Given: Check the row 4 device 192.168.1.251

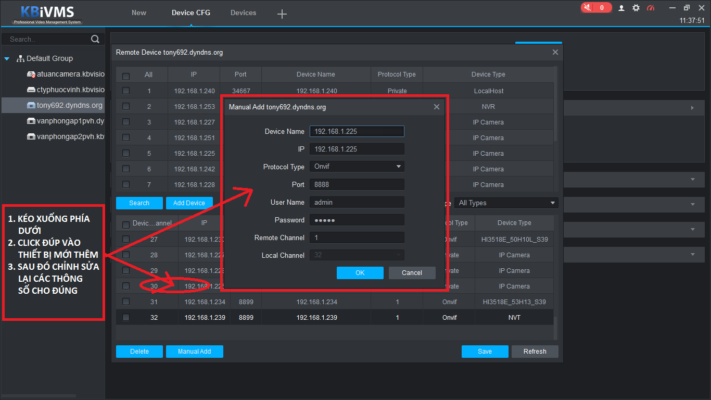Looking at the screenshot, I should 126,137.
